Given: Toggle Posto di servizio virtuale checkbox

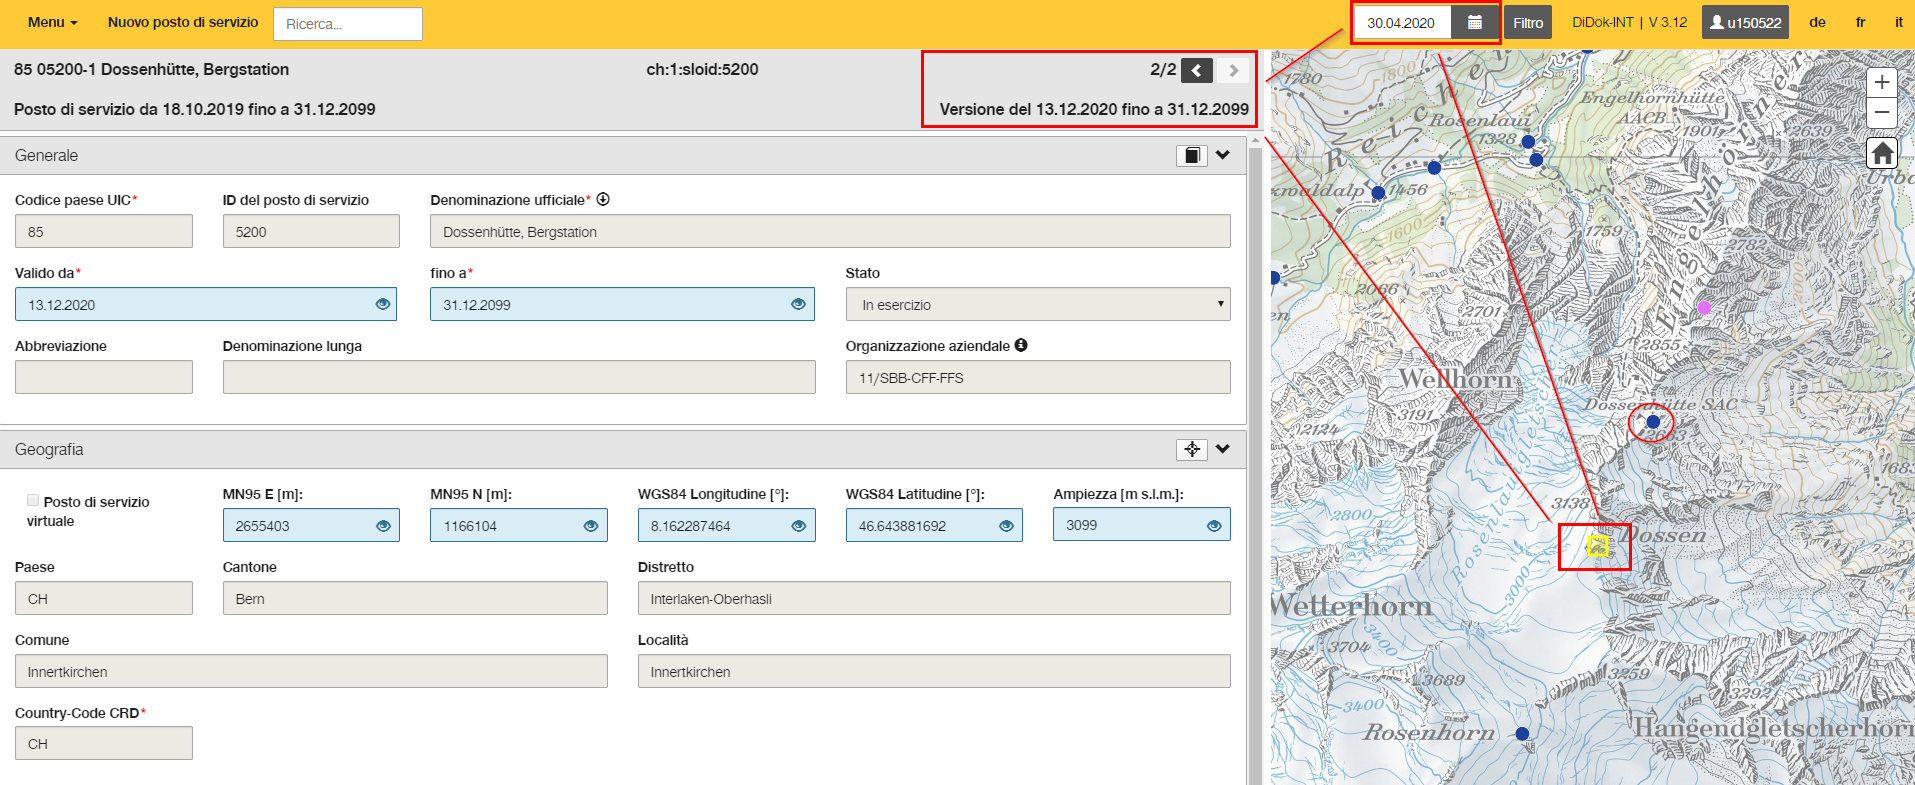Looking at the screenshot, I should (x=33, y=500).
